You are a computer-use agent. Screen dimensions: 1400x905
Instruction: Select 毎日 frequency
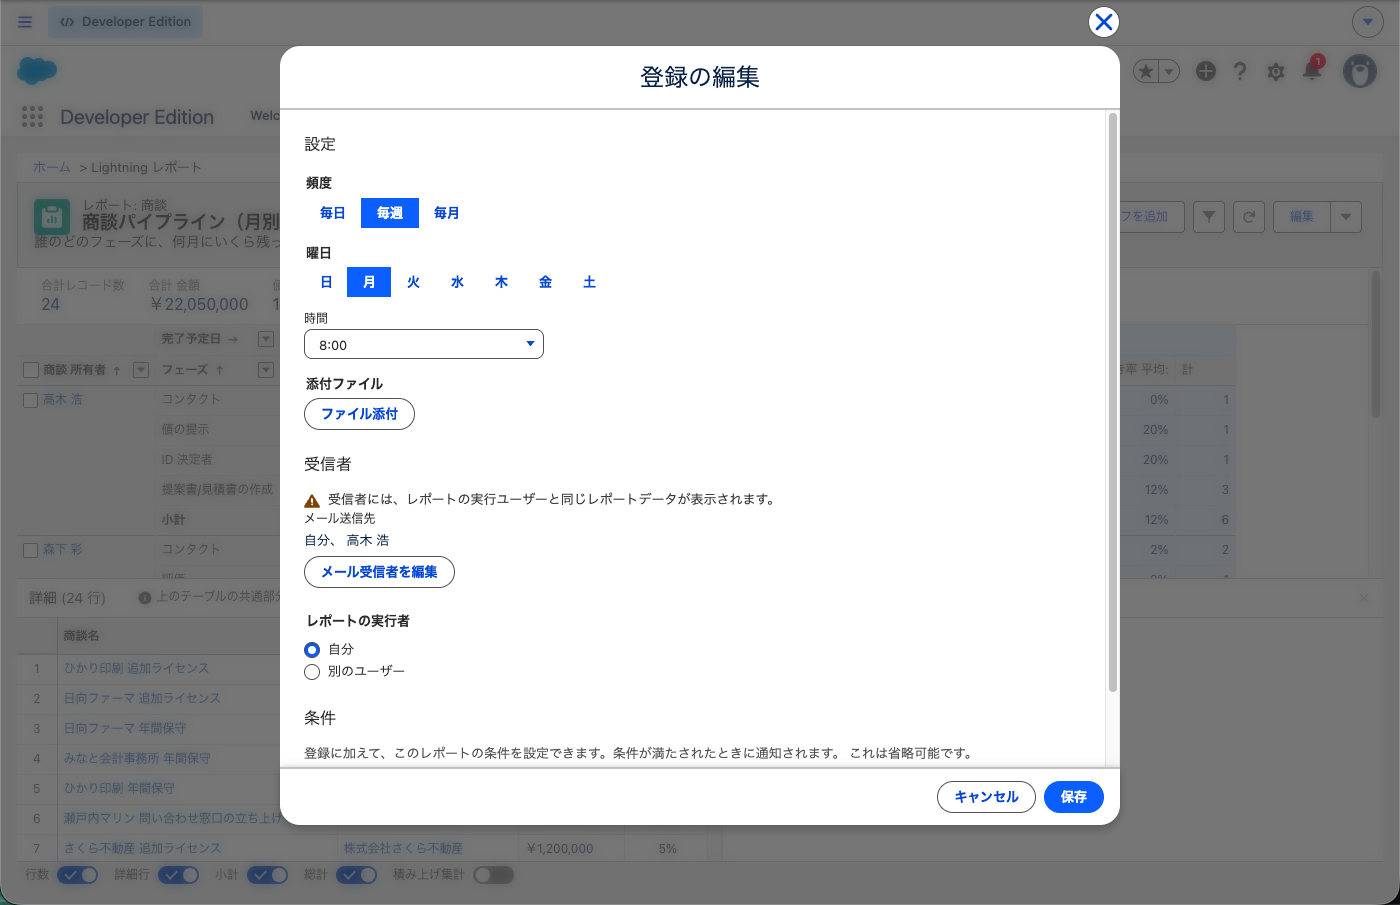point(333,213)
